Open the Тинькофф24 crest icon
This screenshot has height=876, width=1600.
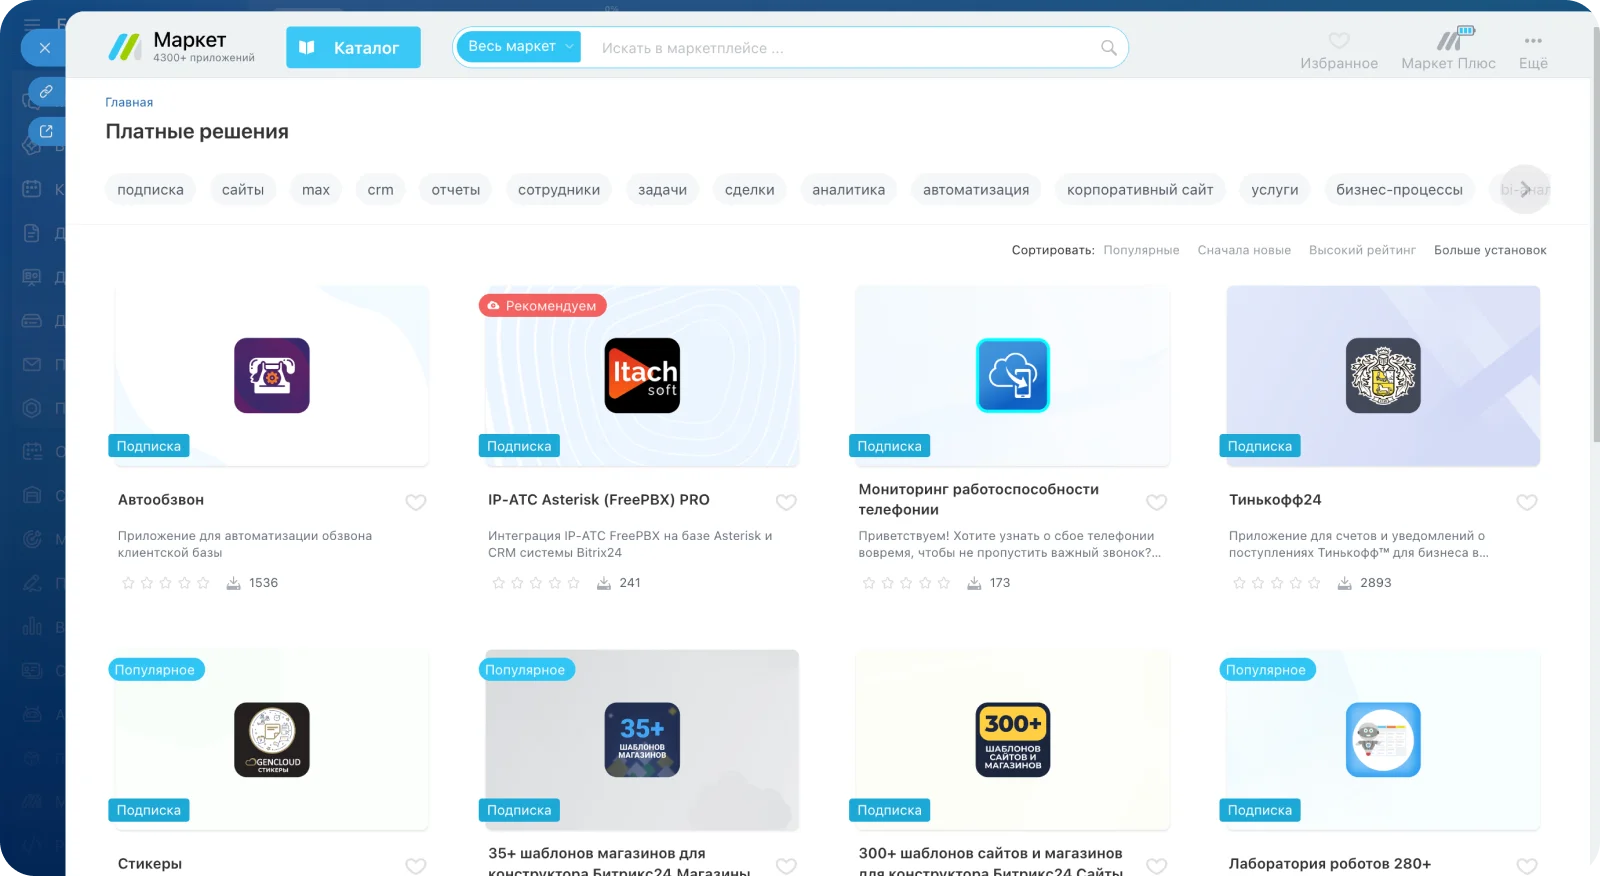pyautogui.click(x=1383, y=376)
